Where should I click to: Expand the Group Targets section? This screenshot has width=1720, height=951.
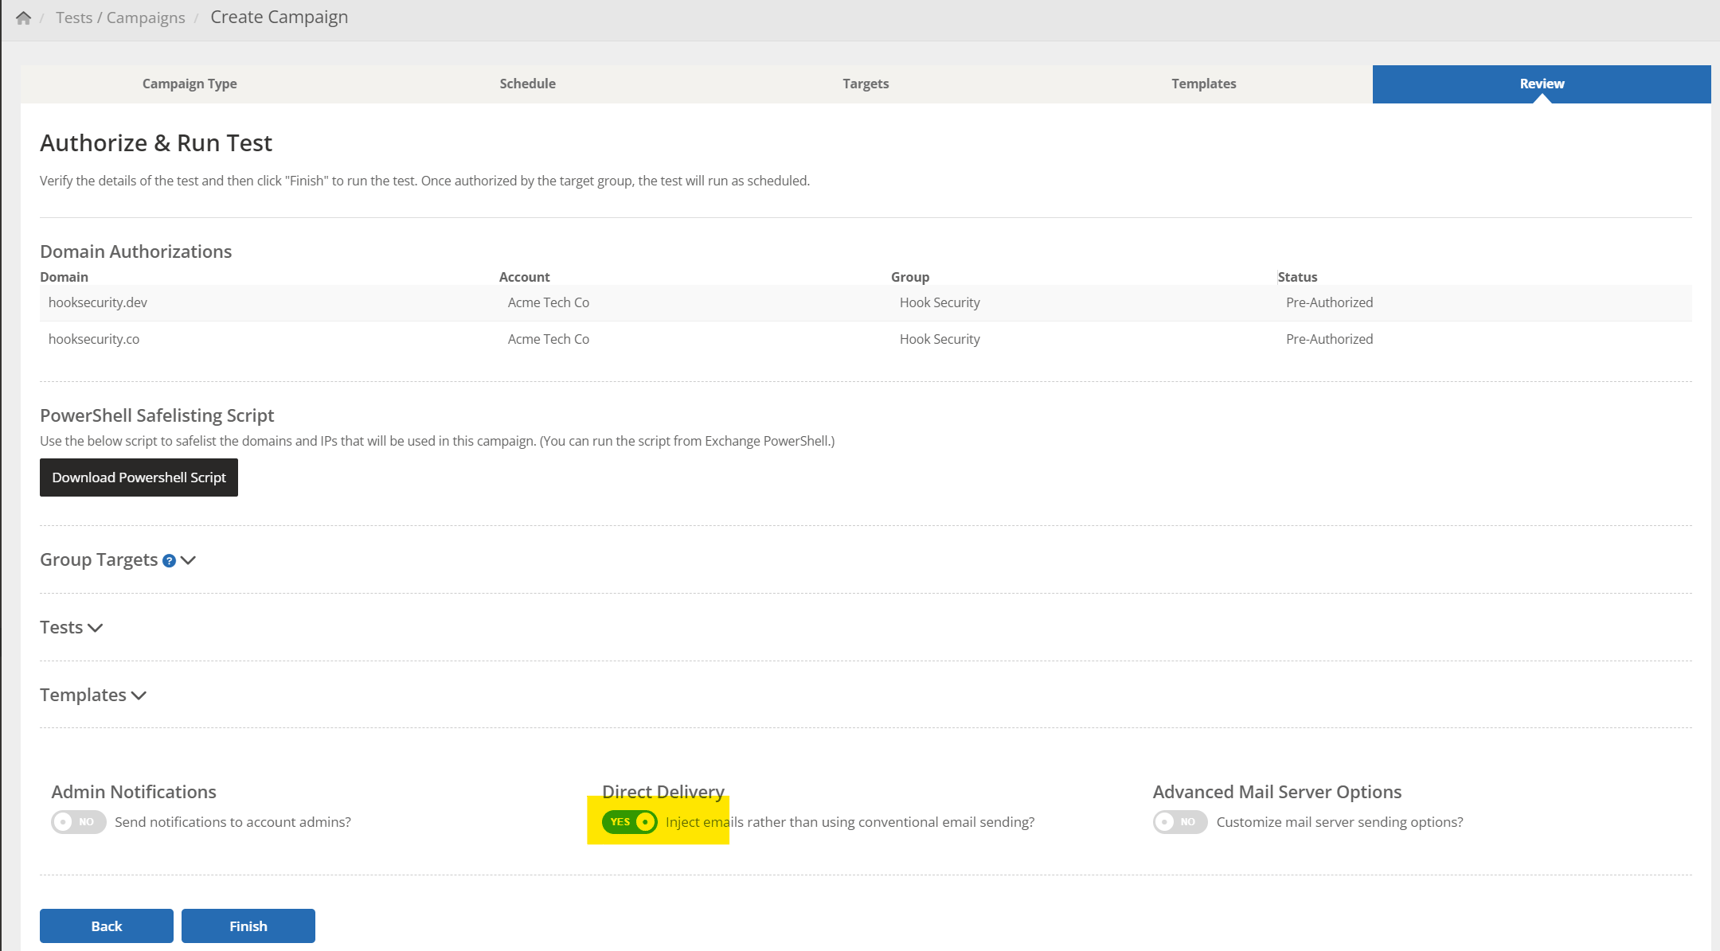[189, 560]
